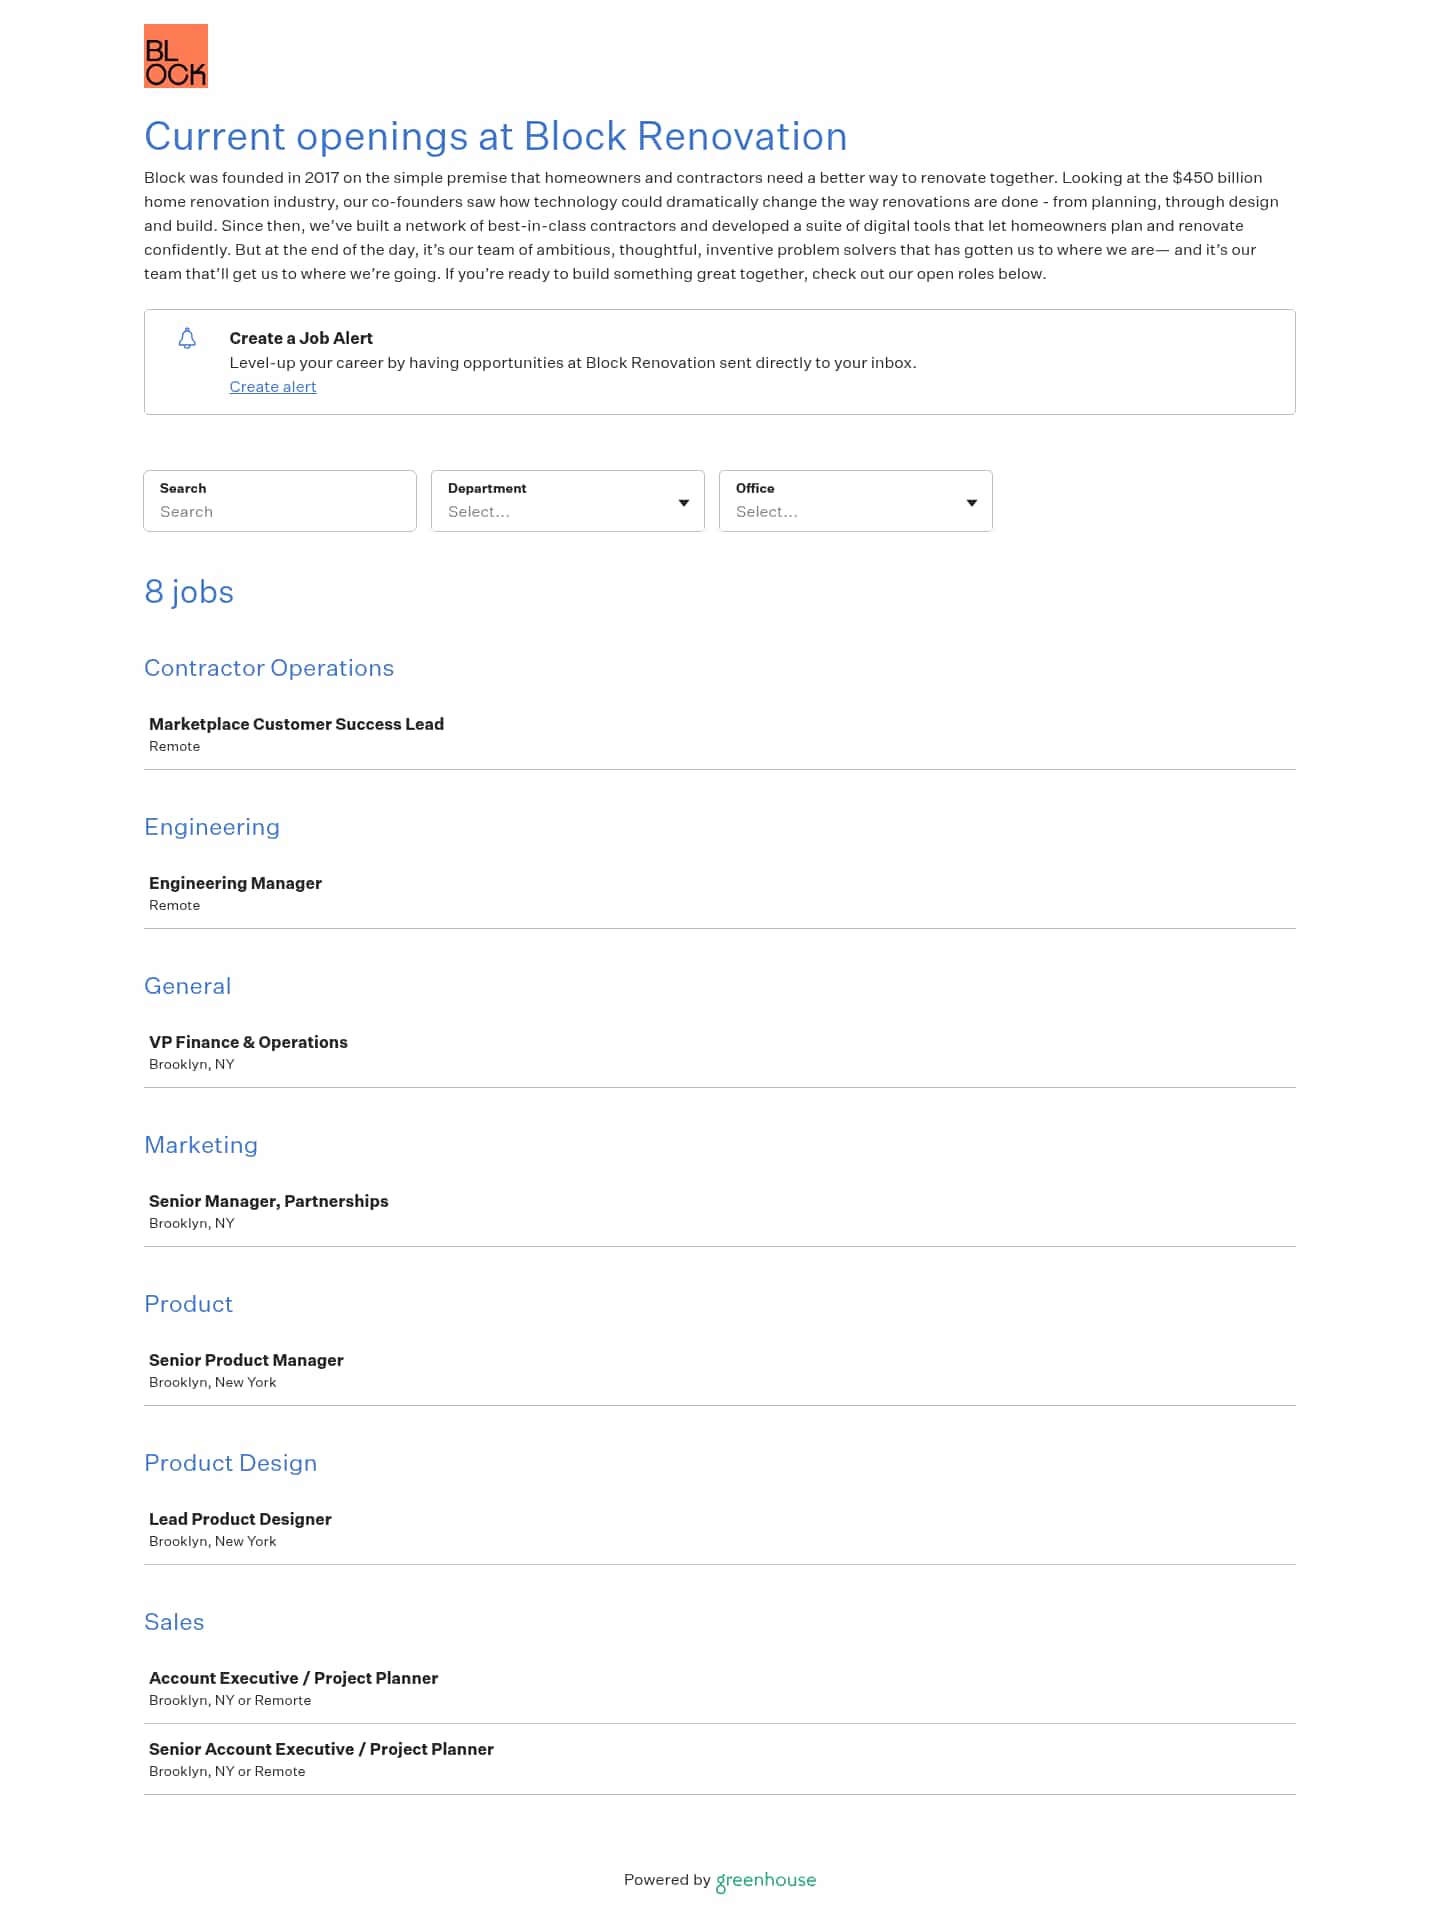Image resolution: width=1440 pixels, height=1915 pixels.
Task: Click the Product Design section heading
Action: click(230, 1463)
